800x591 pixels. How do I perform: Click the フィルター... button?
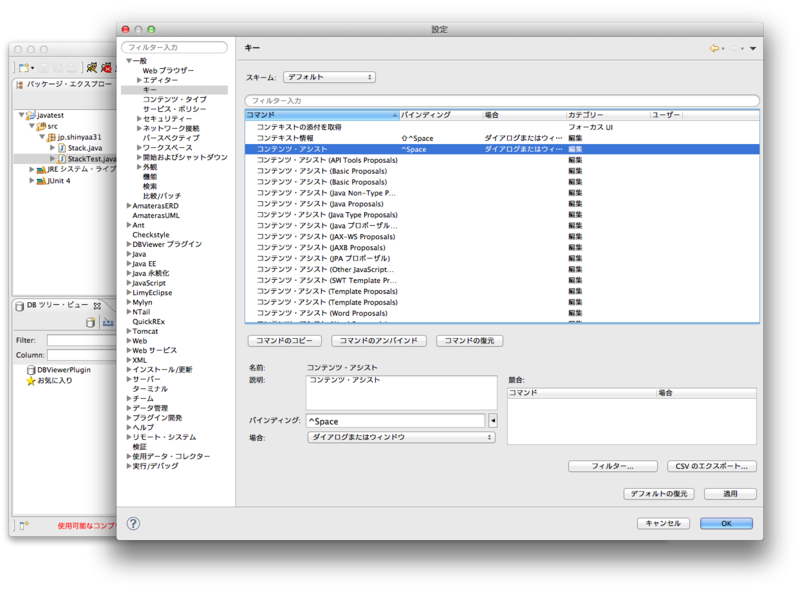tap(612, 466)
